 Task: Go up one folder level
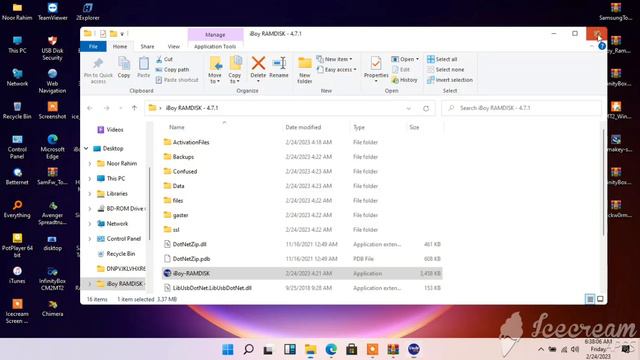[x=134, y=108]
